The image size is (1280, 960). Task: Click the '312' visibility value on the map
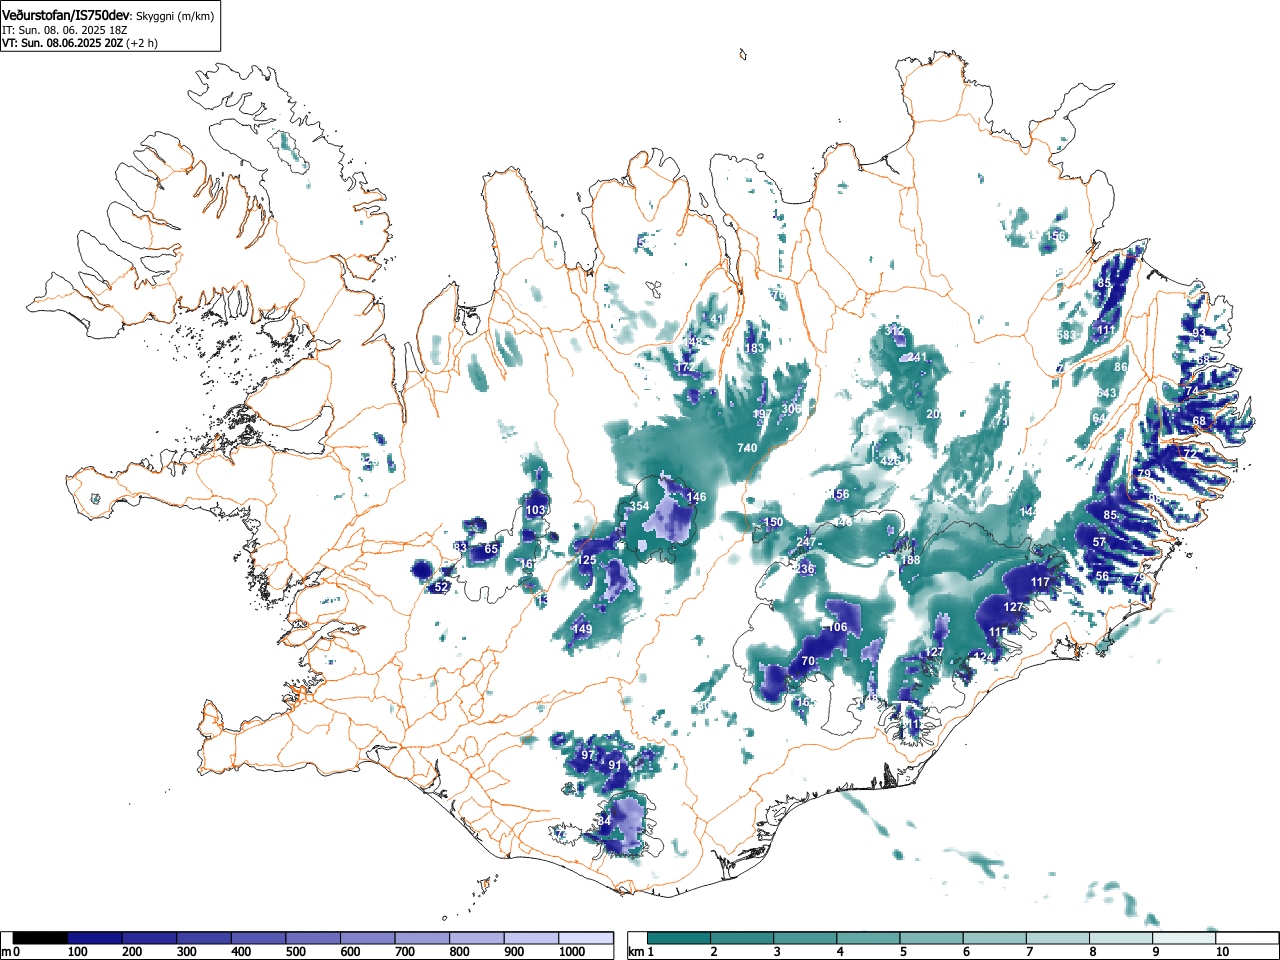click(x=895, y=330)
